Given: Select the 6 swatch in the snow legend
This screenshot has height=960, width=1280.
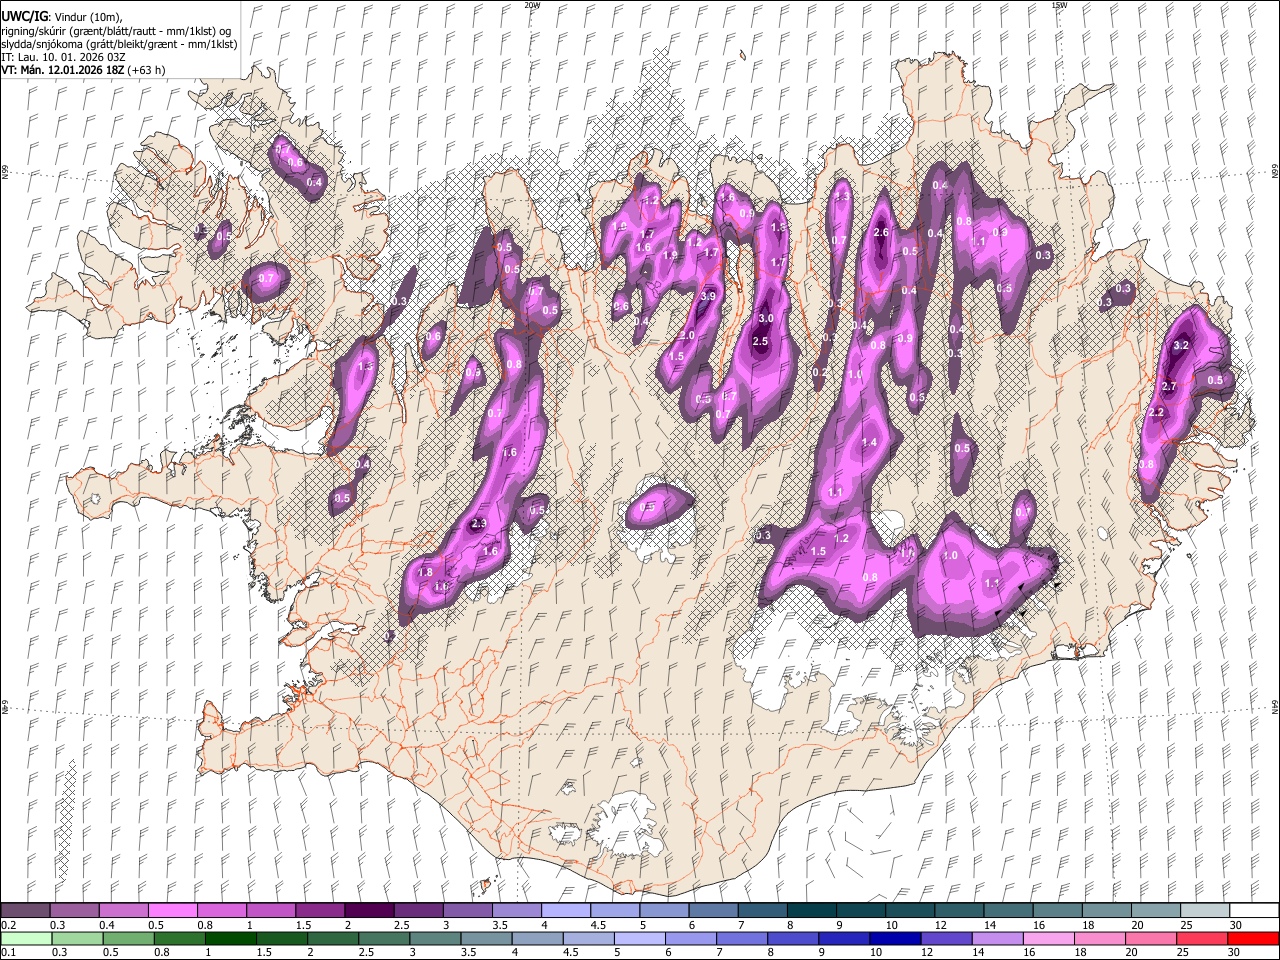Looking at the screenshot, I should pyautogui.click(x=713, y=911).
